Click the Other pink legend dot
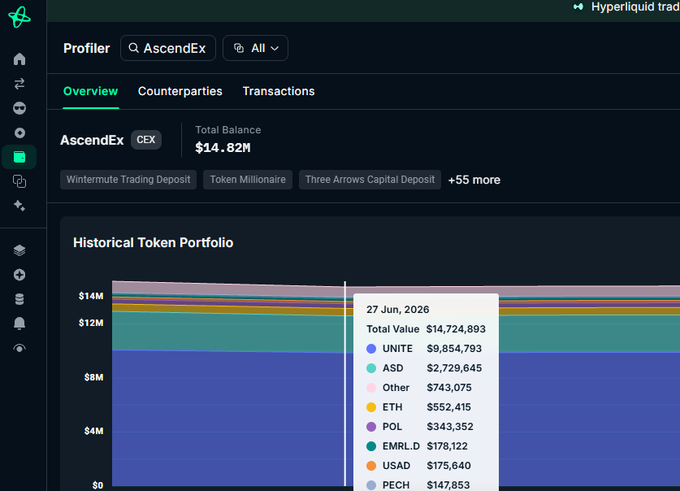 (371, 388)
